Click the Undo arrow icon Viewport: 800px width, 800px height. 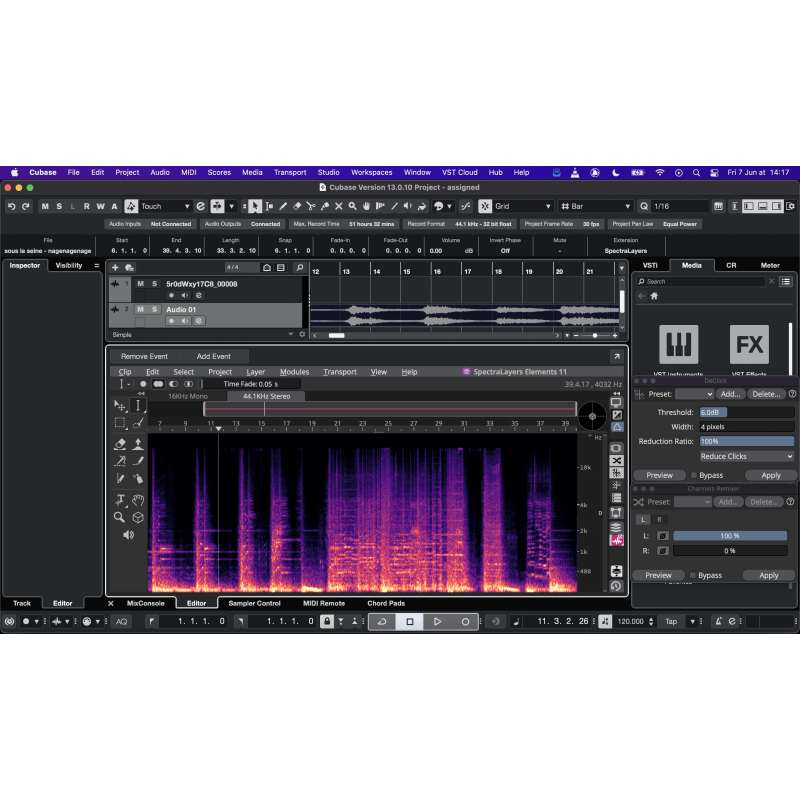pos(12,206)
